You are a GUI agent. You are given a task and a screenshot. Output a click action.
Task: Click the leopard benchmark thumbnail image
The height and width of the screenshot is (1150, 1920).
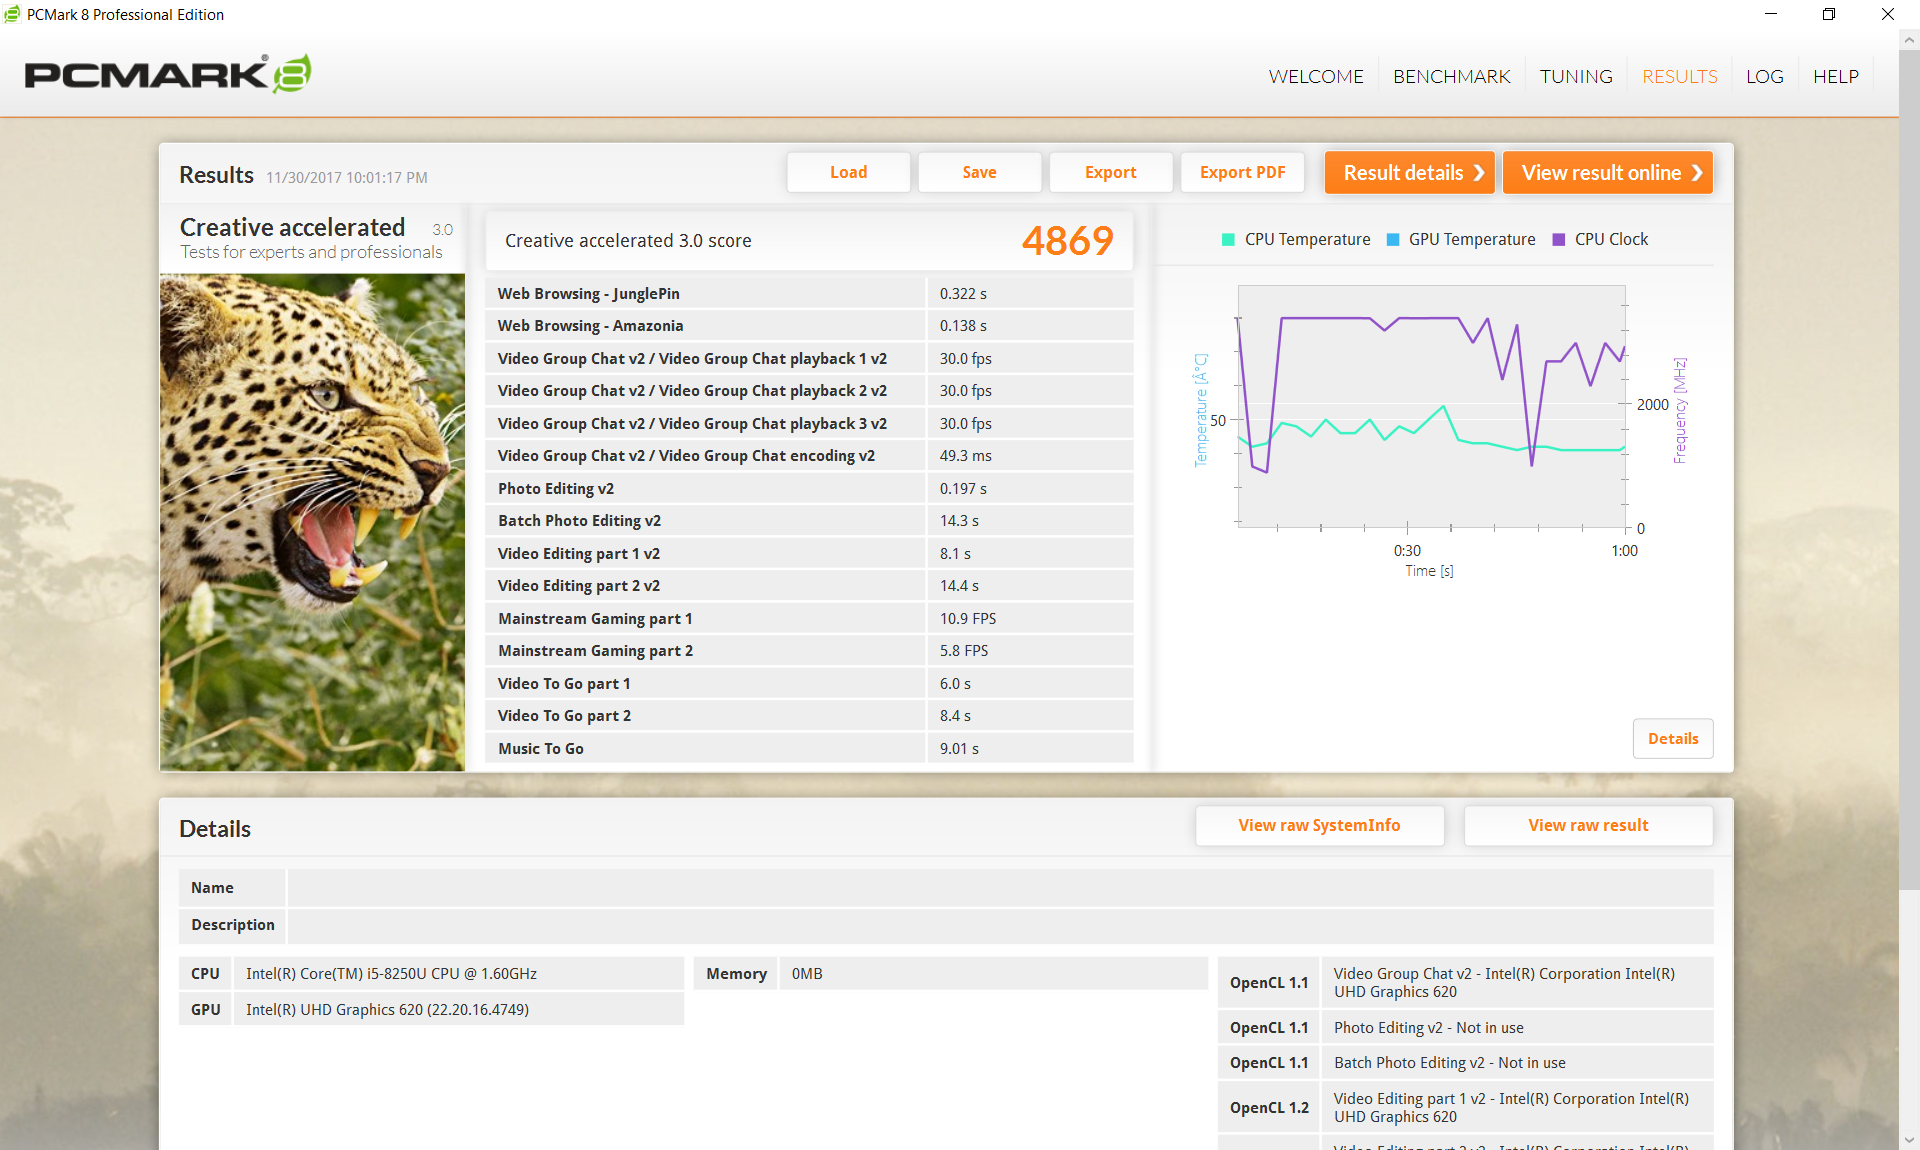(312, 522)
